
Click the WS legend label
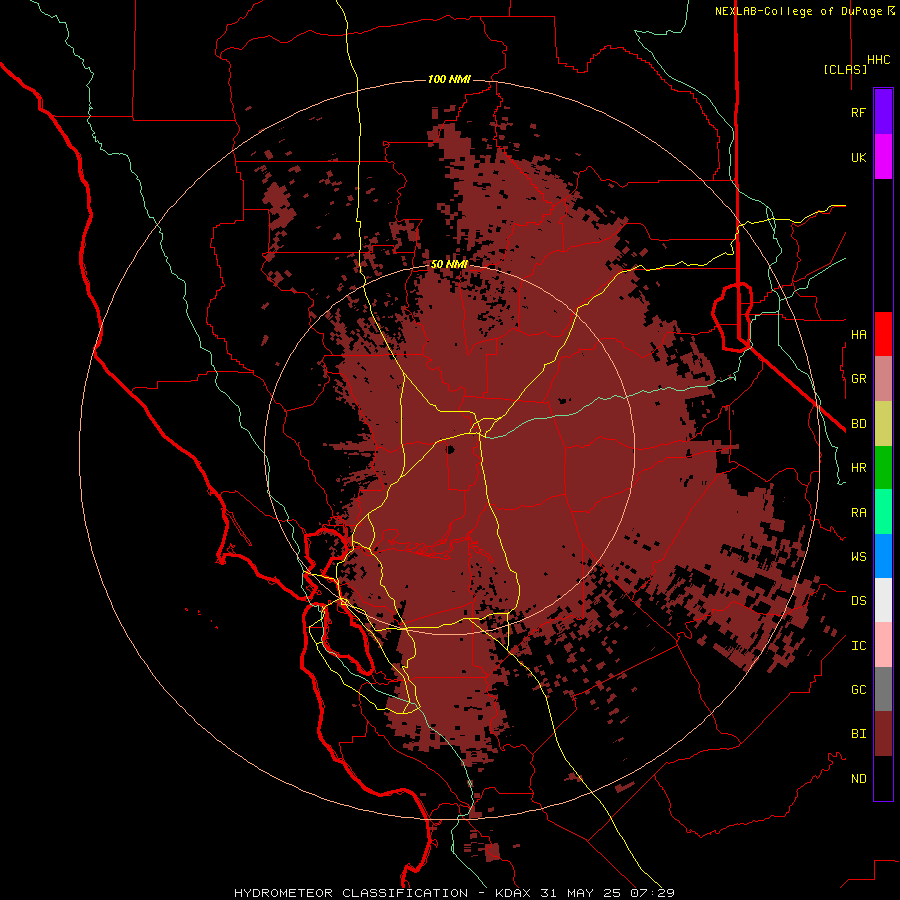[859, 557]
